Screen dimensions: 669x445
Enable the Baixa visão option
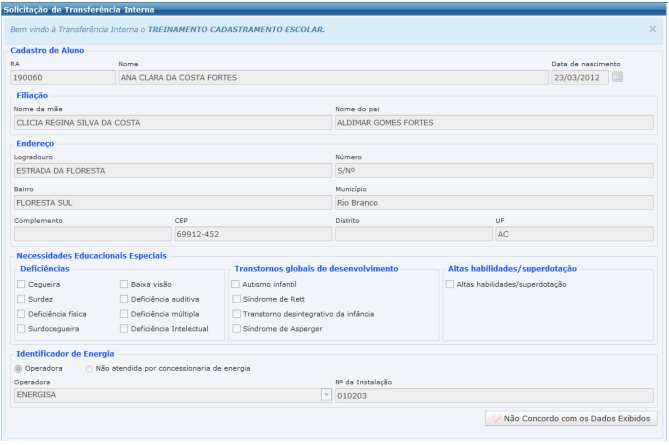click(124, 285)
